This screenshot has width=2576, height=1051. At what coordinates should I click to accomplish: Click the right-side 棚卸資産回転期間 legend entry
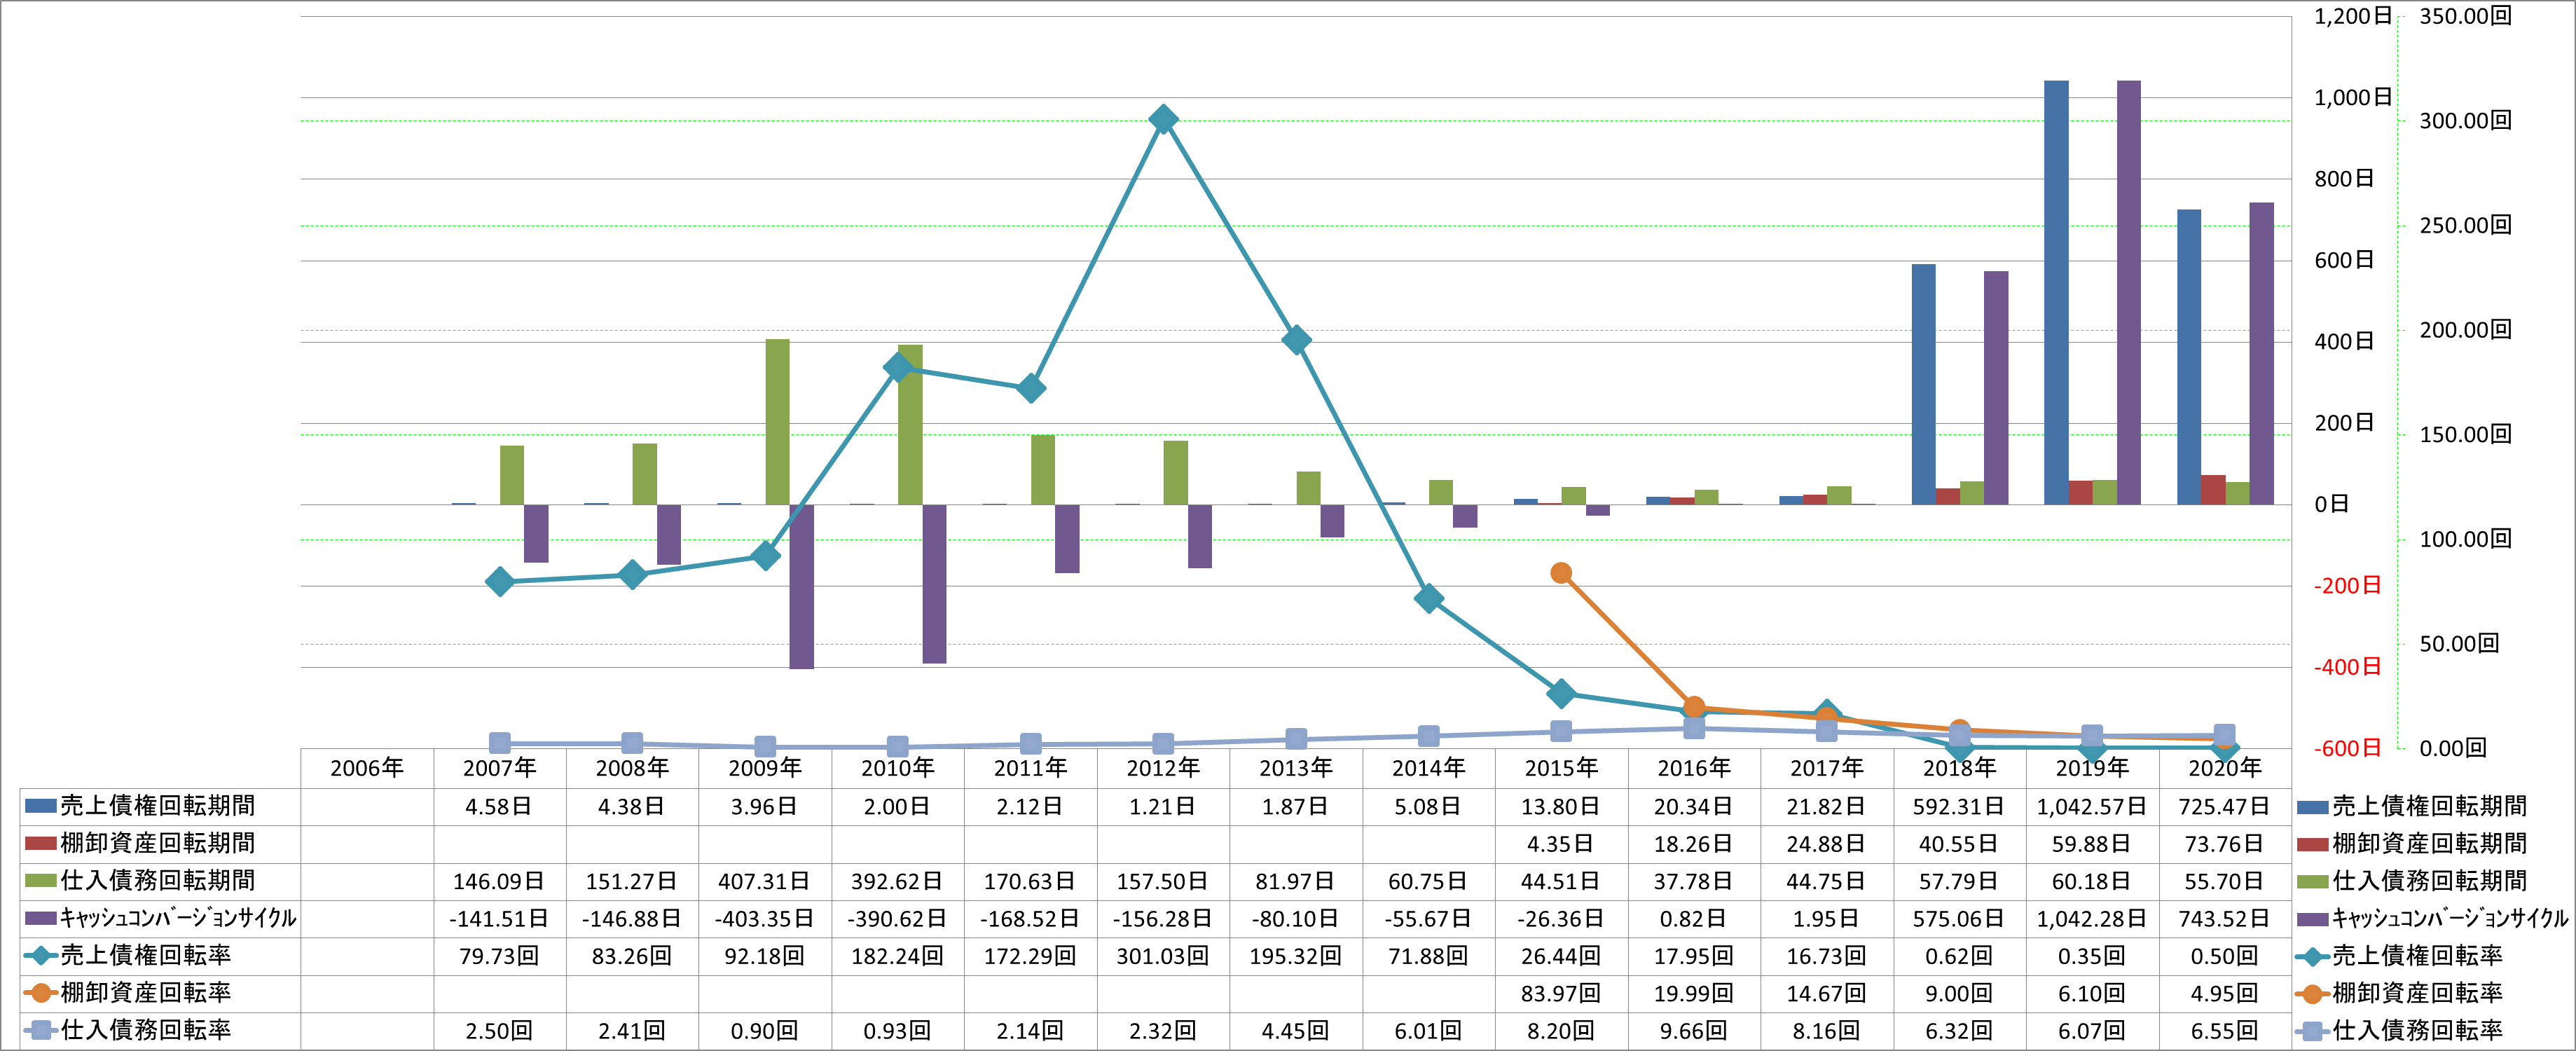[2412, 843]
